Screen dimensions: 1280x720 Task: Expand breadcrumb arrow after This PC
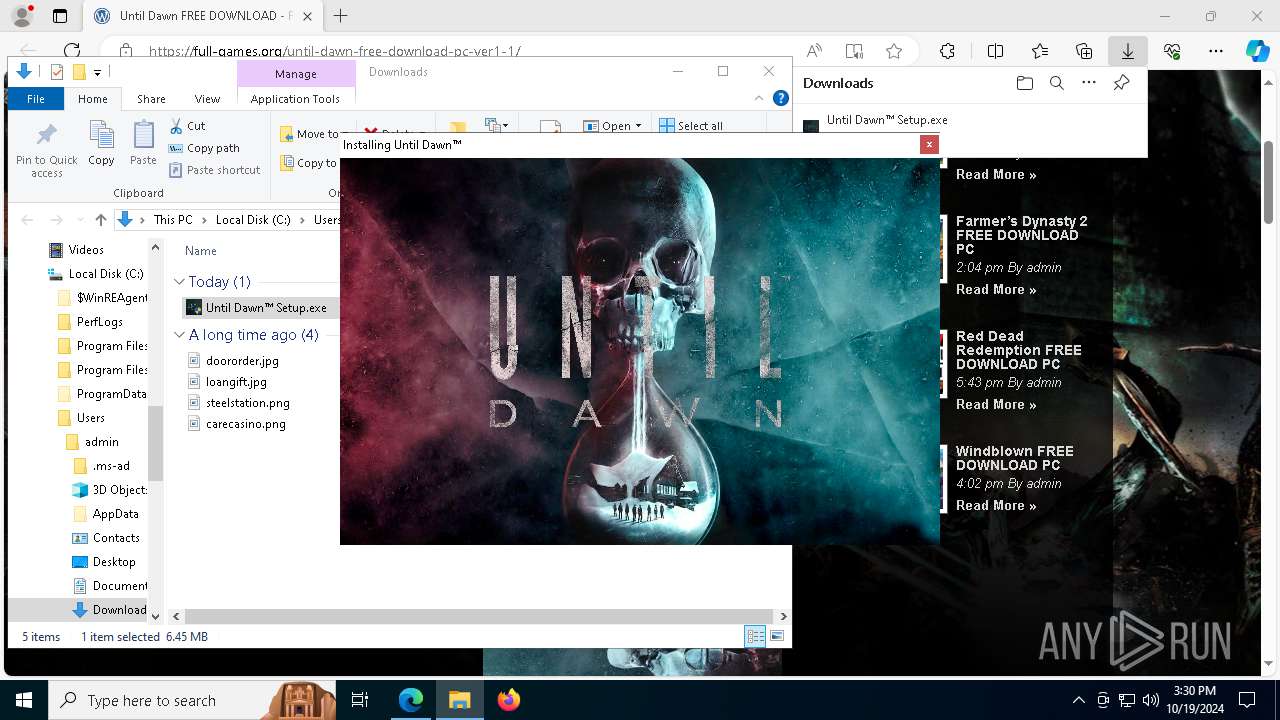point(204,220)
